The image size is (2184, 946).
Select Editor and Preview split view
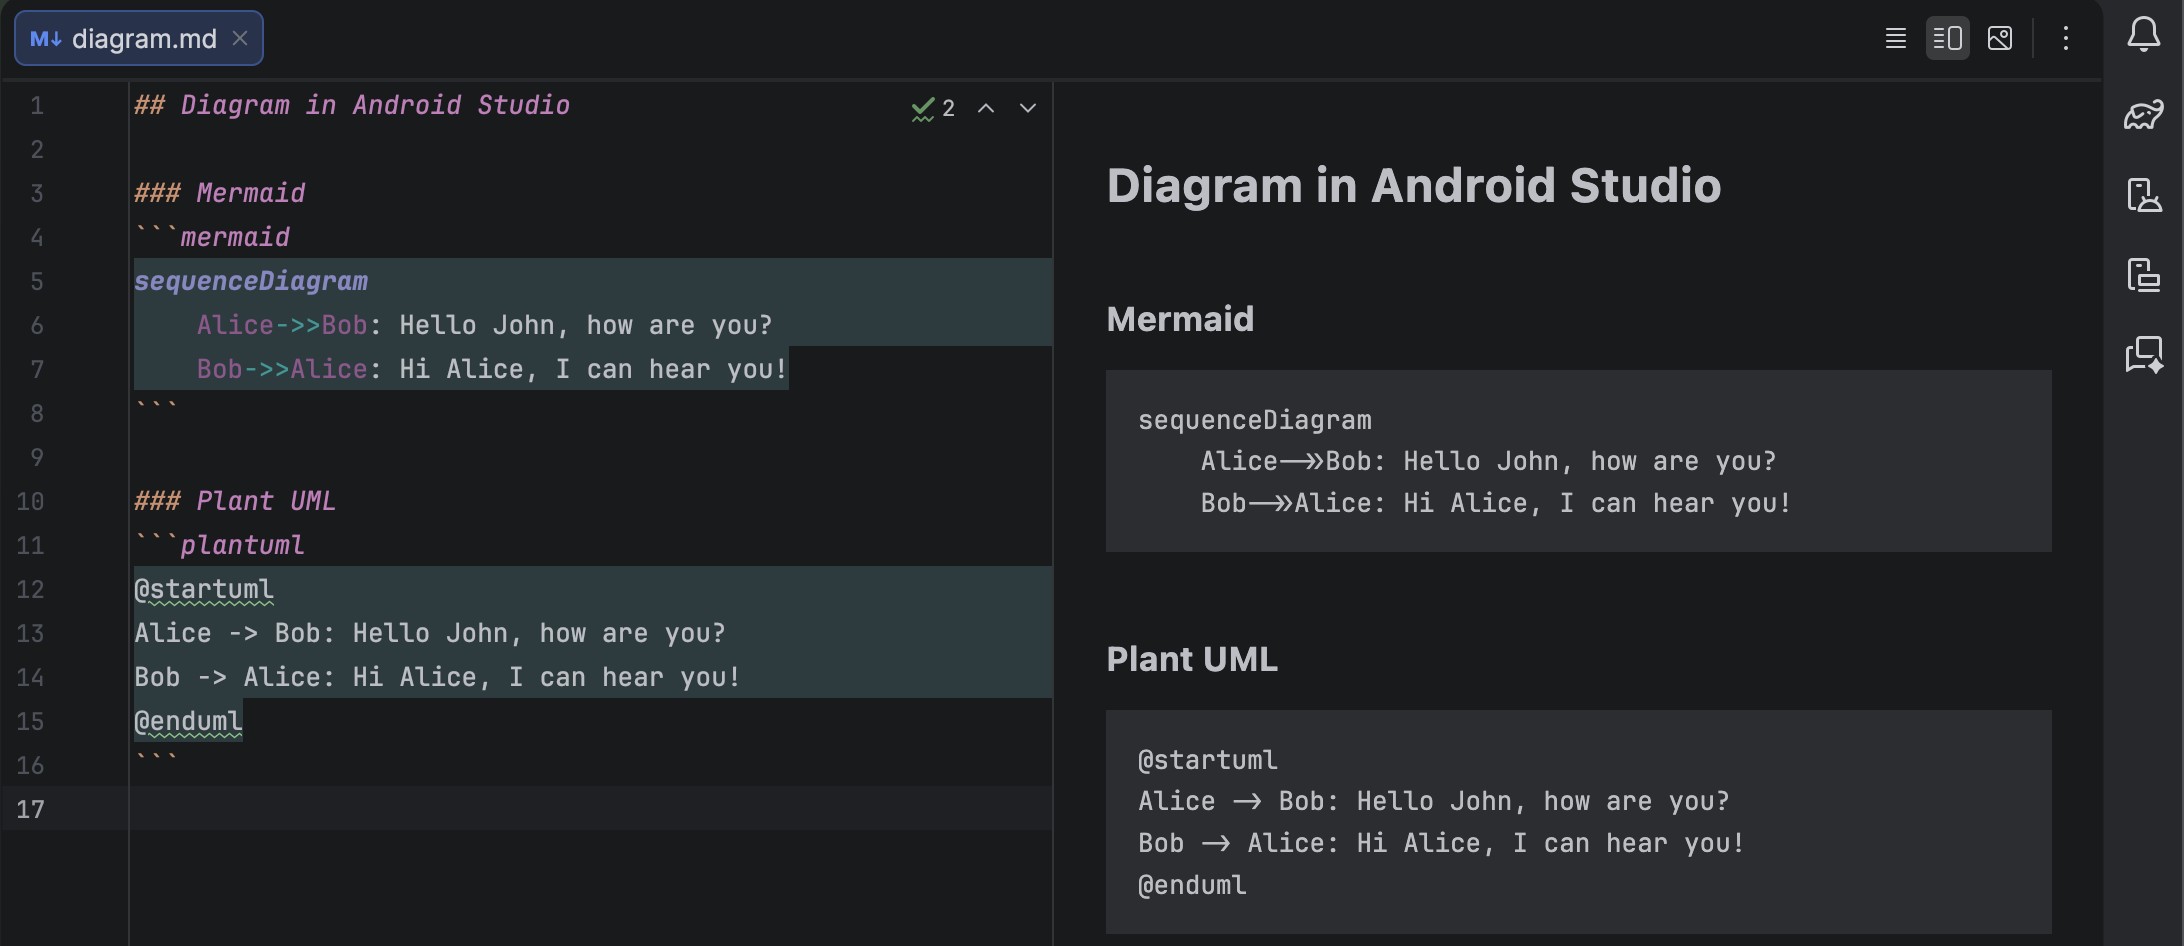pyautogui.click(x=1947, y=39)
